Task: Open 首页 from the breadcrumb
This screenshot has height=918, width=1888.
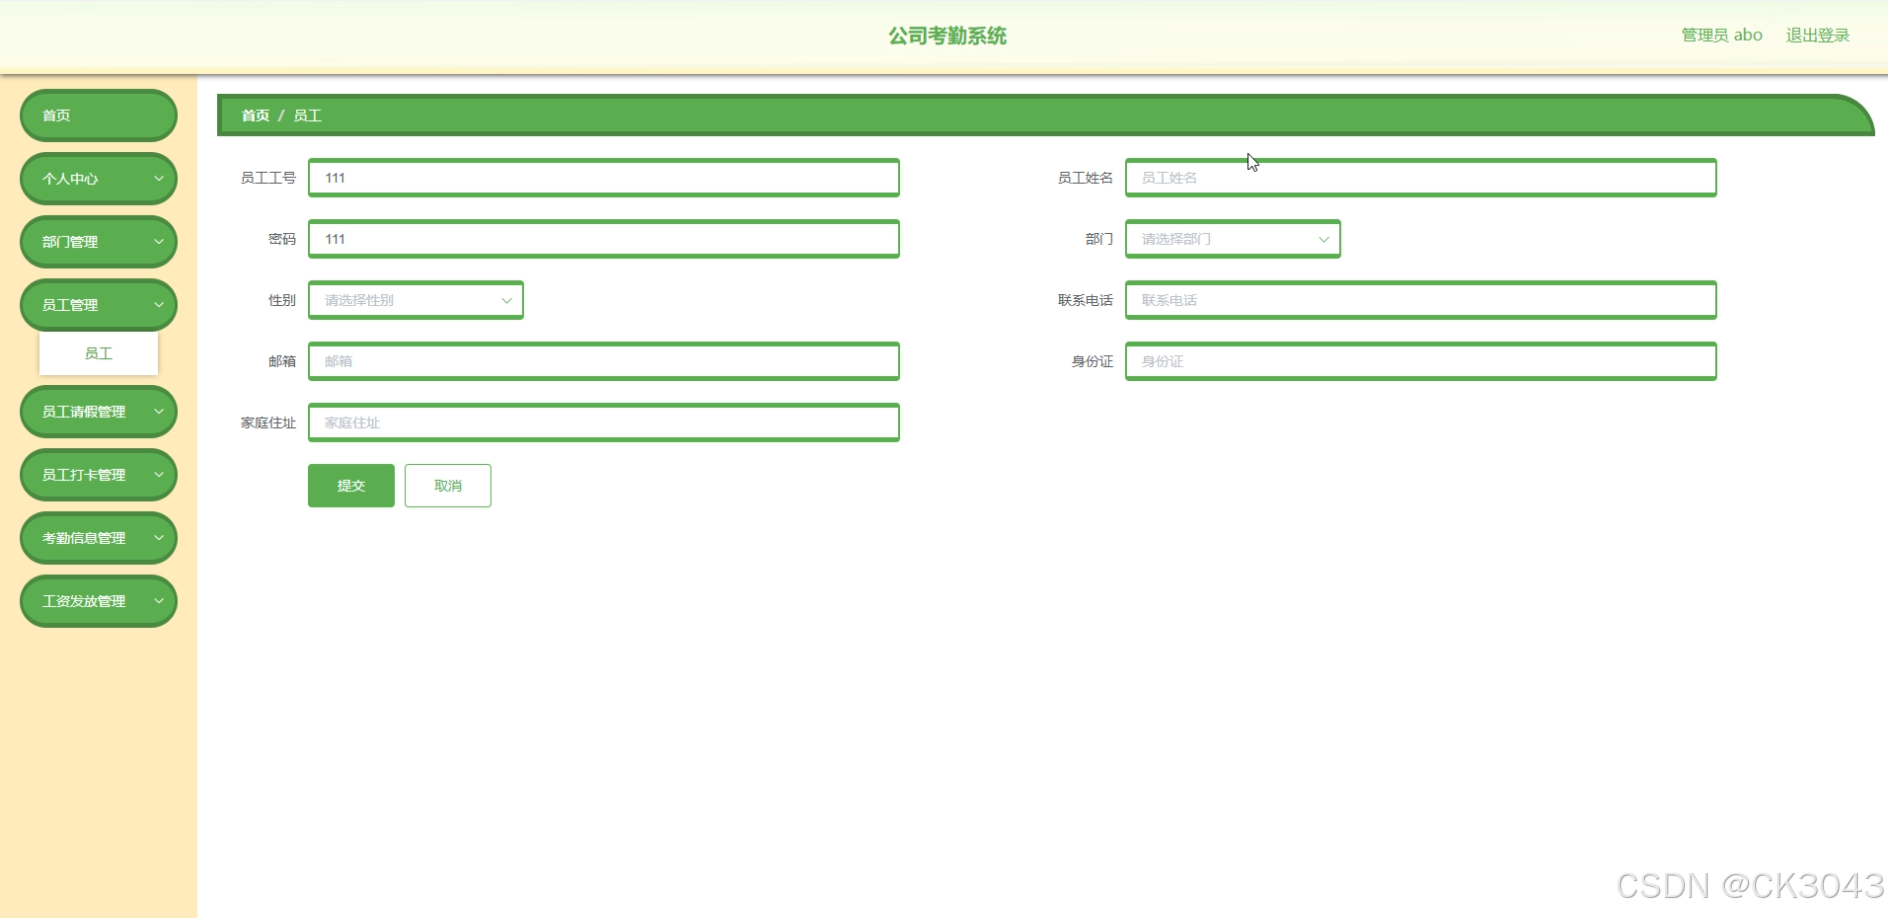Action: click(254, 115)
